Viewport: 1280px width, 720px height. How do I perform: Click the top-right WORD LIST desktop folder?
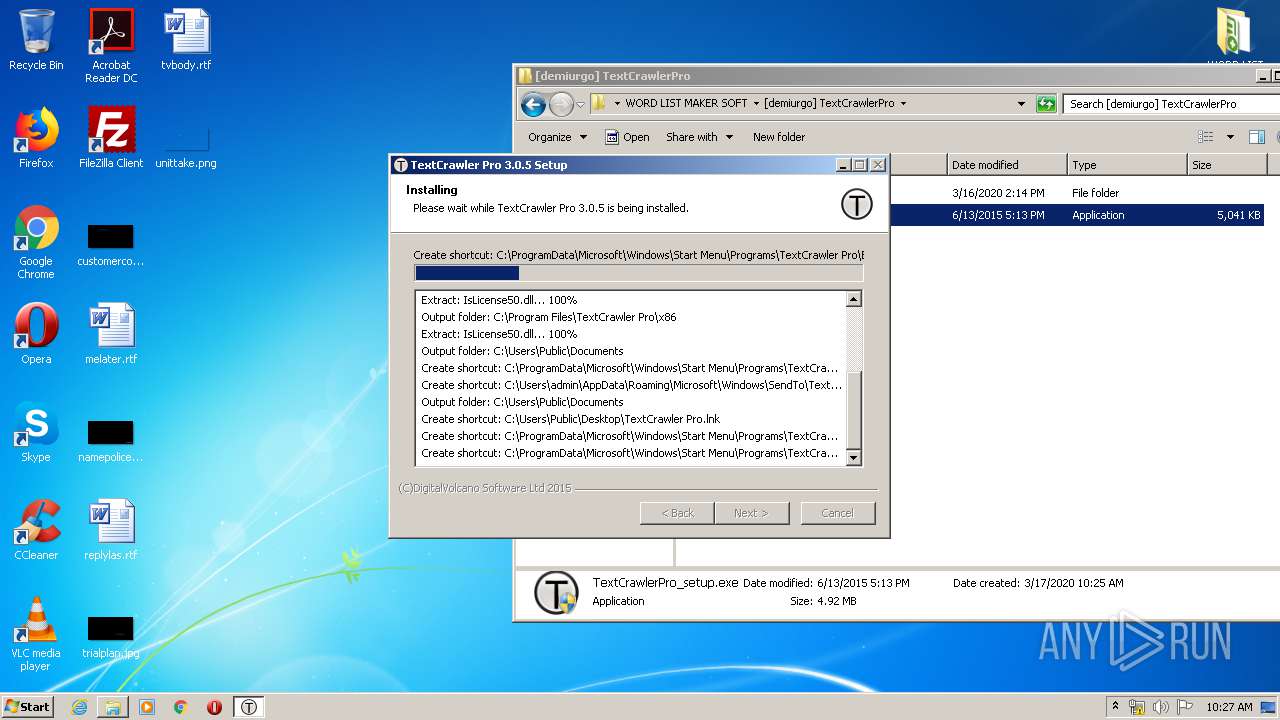(x=1234, y=38)
